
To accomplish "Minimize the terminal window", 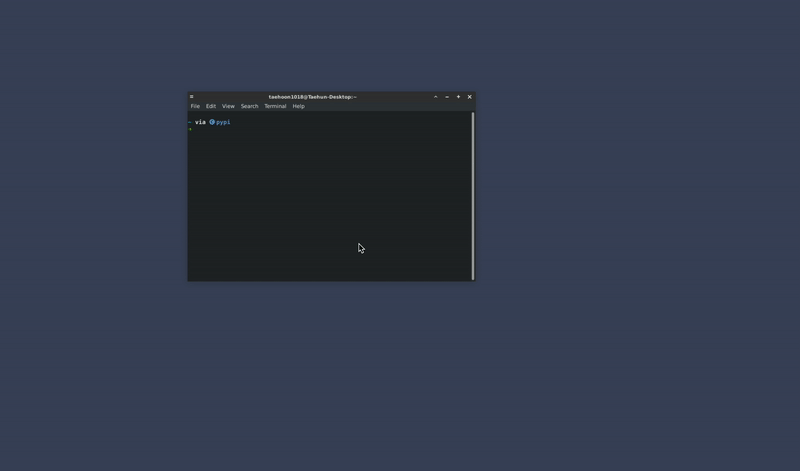I will click(447, 96).
